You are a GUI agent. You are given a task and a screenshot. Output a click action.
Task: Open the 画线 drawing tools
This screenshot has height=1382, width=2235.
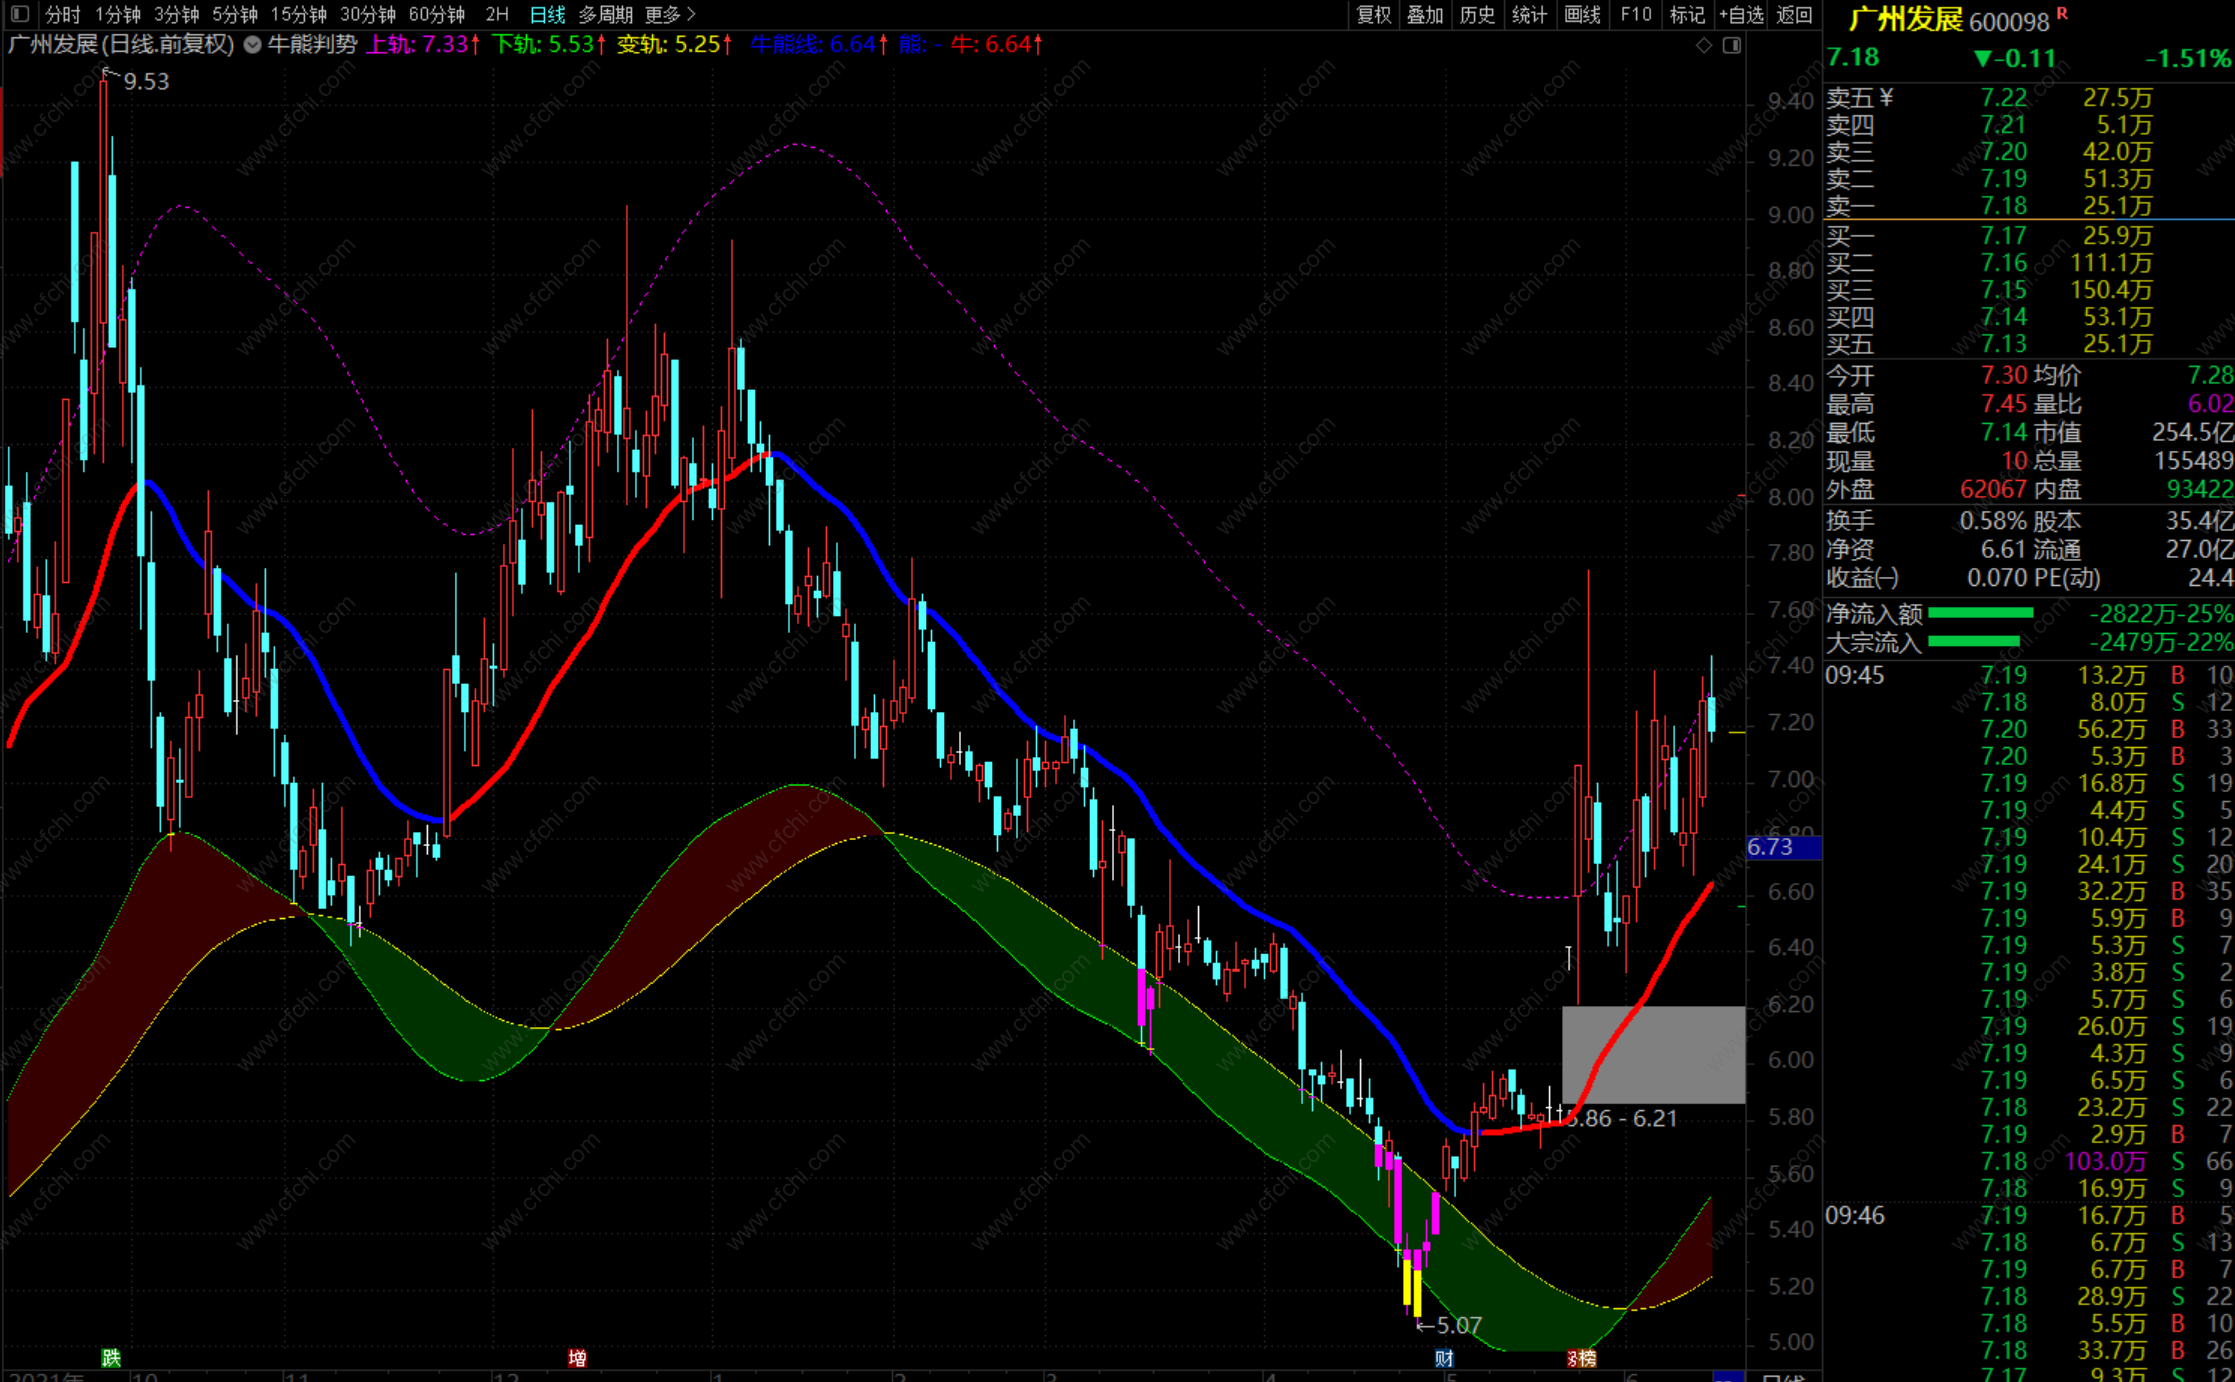click(x=1582, y=14)
